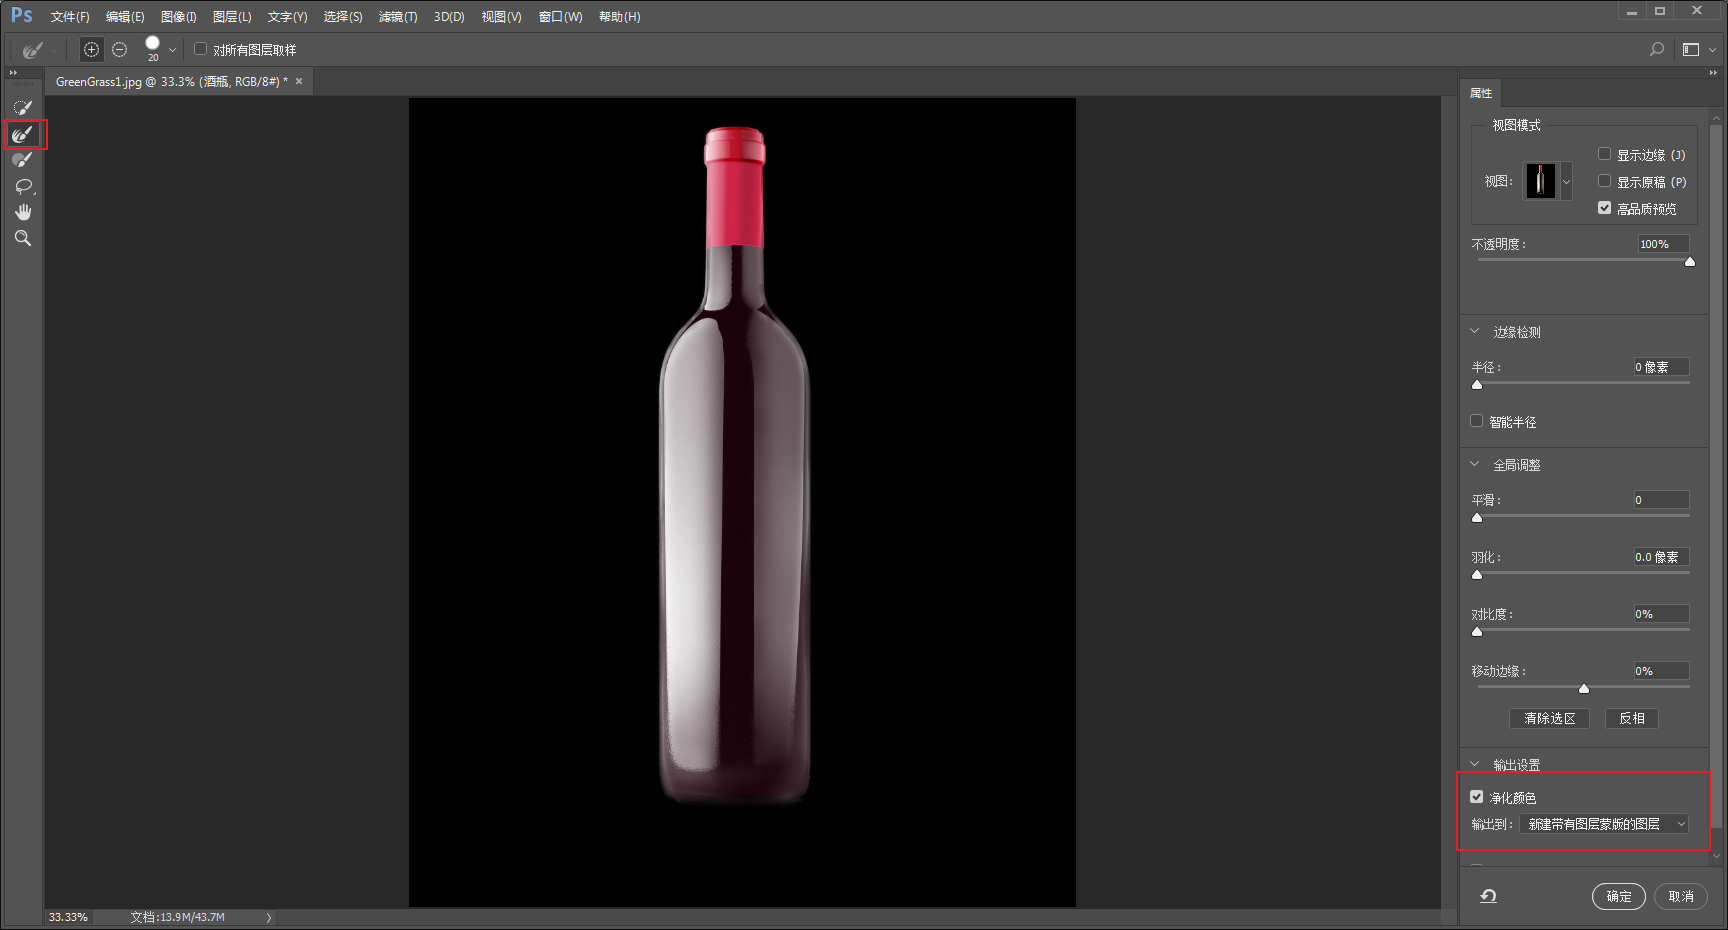Open the status bar info arrow

pyautogui.click(x=268, y=917)
